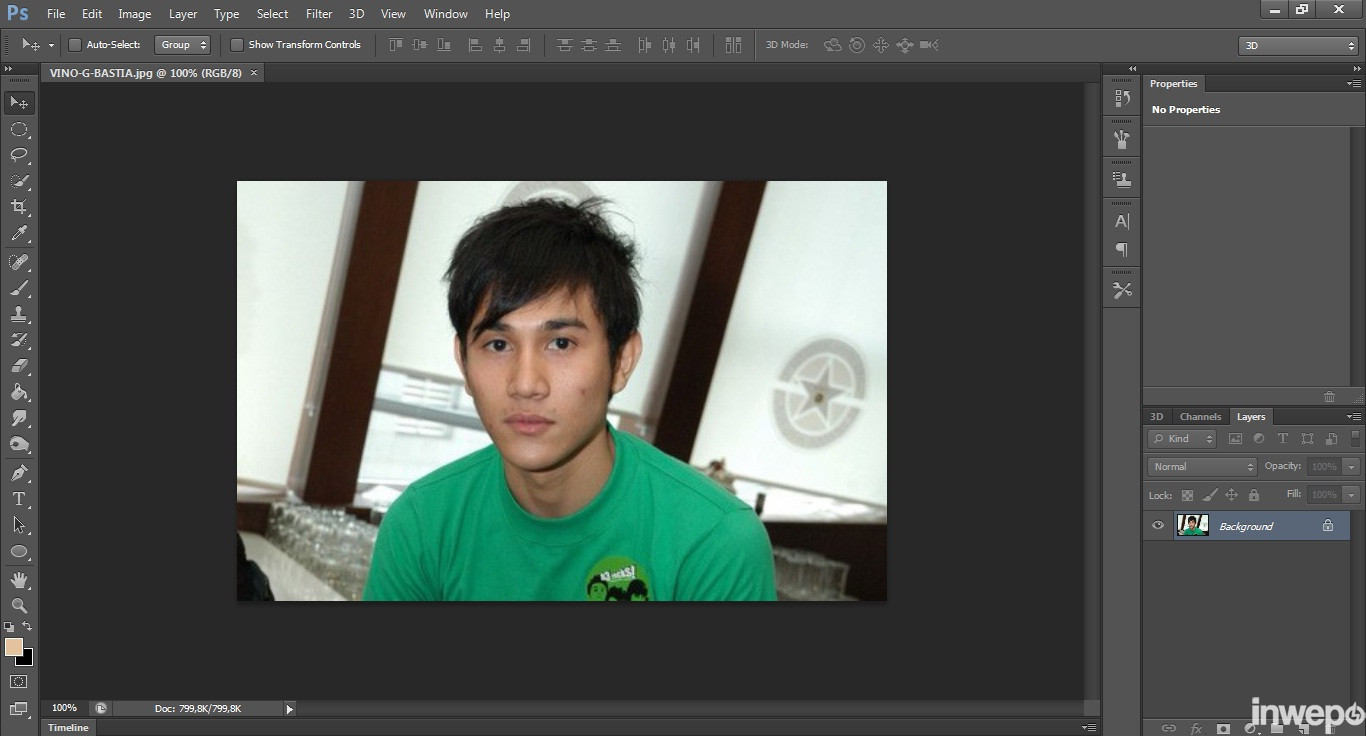Select the Hand tool
Screen dimensions: 1366x736
[x=19, y=579]
